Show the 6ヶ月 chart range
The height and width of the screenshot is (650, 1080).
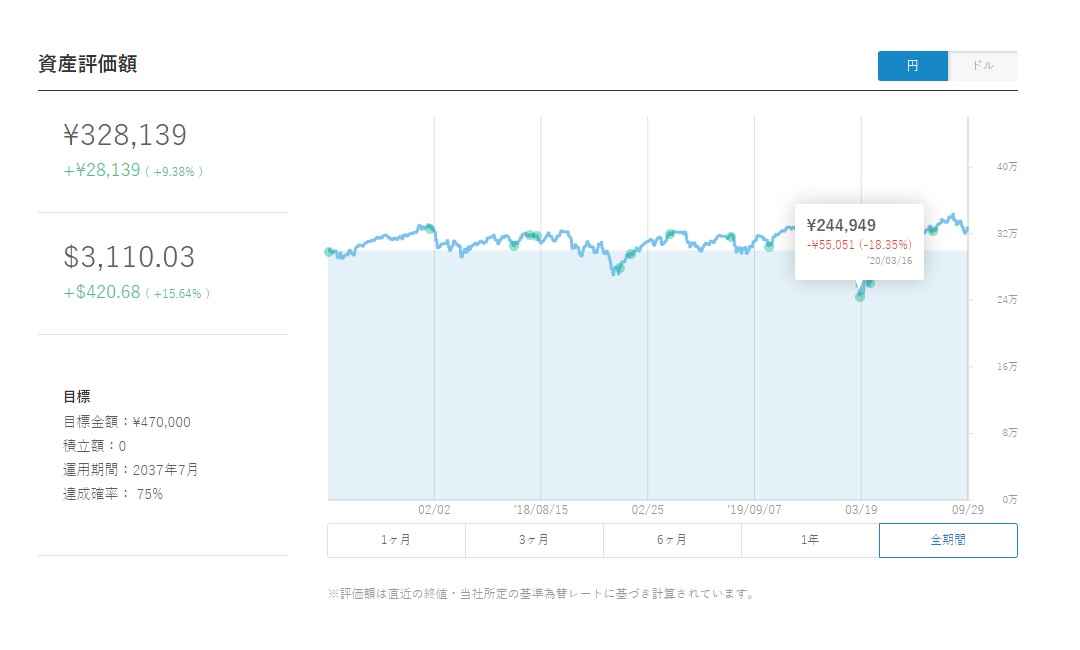coord(672,540)
